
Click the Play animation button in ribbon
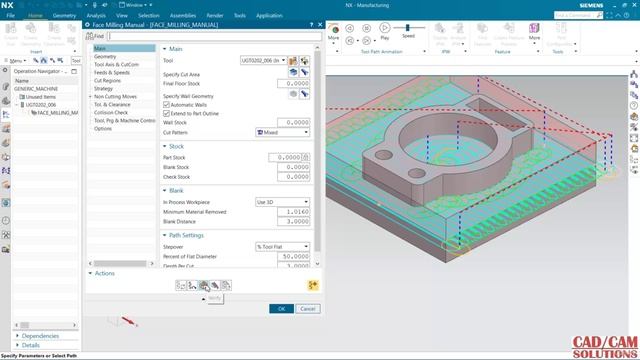tap(384, 28)
